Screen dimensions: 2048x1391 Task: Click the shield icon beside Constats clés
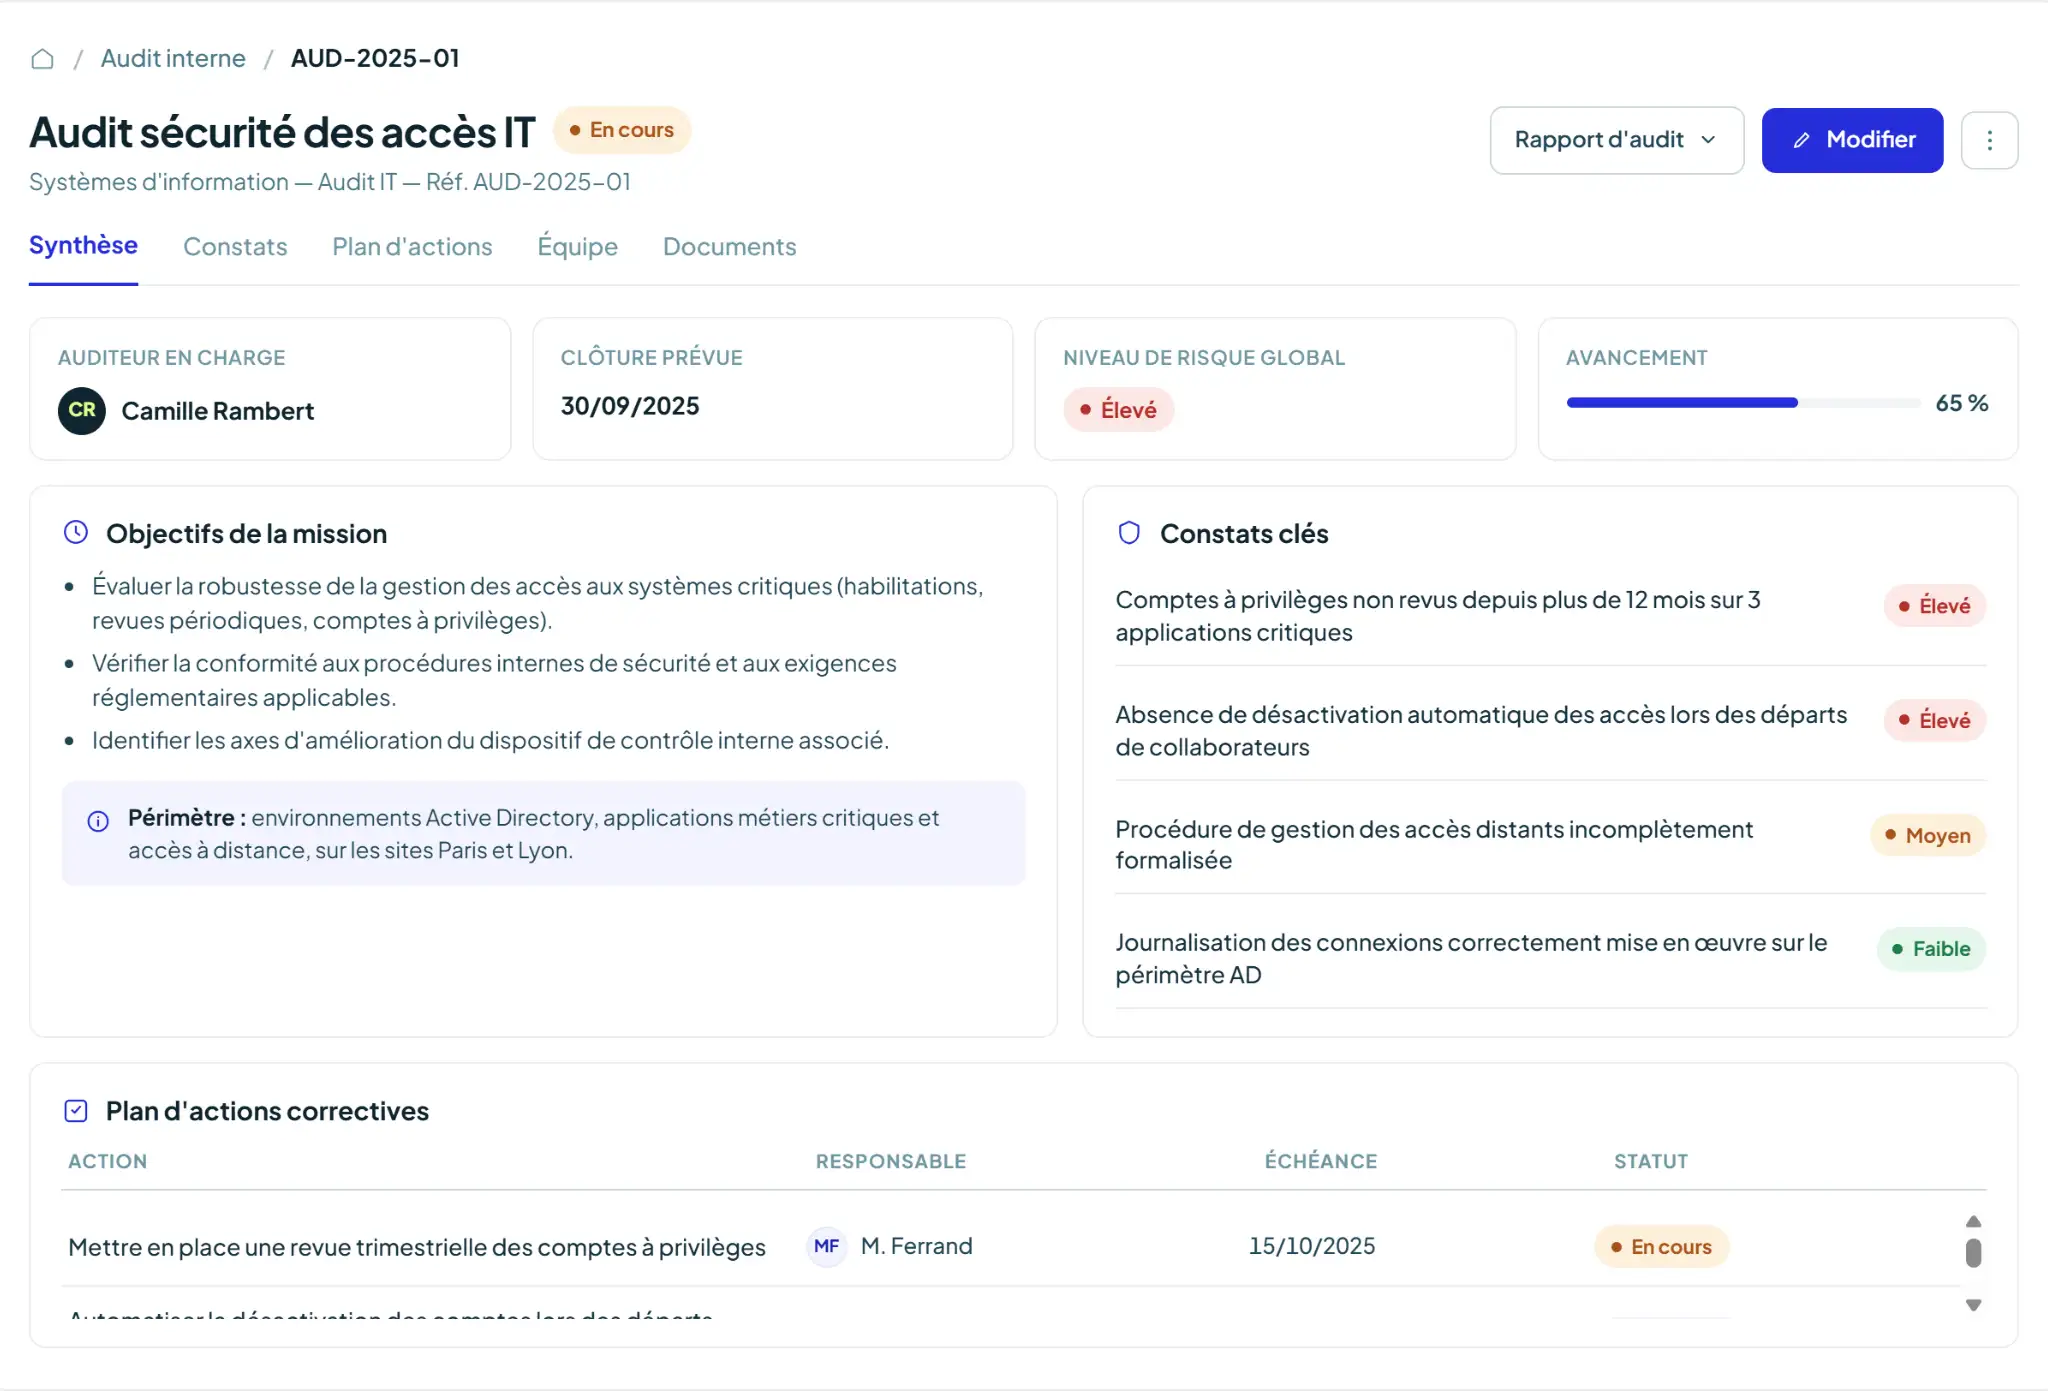(x=1129, y=532)
